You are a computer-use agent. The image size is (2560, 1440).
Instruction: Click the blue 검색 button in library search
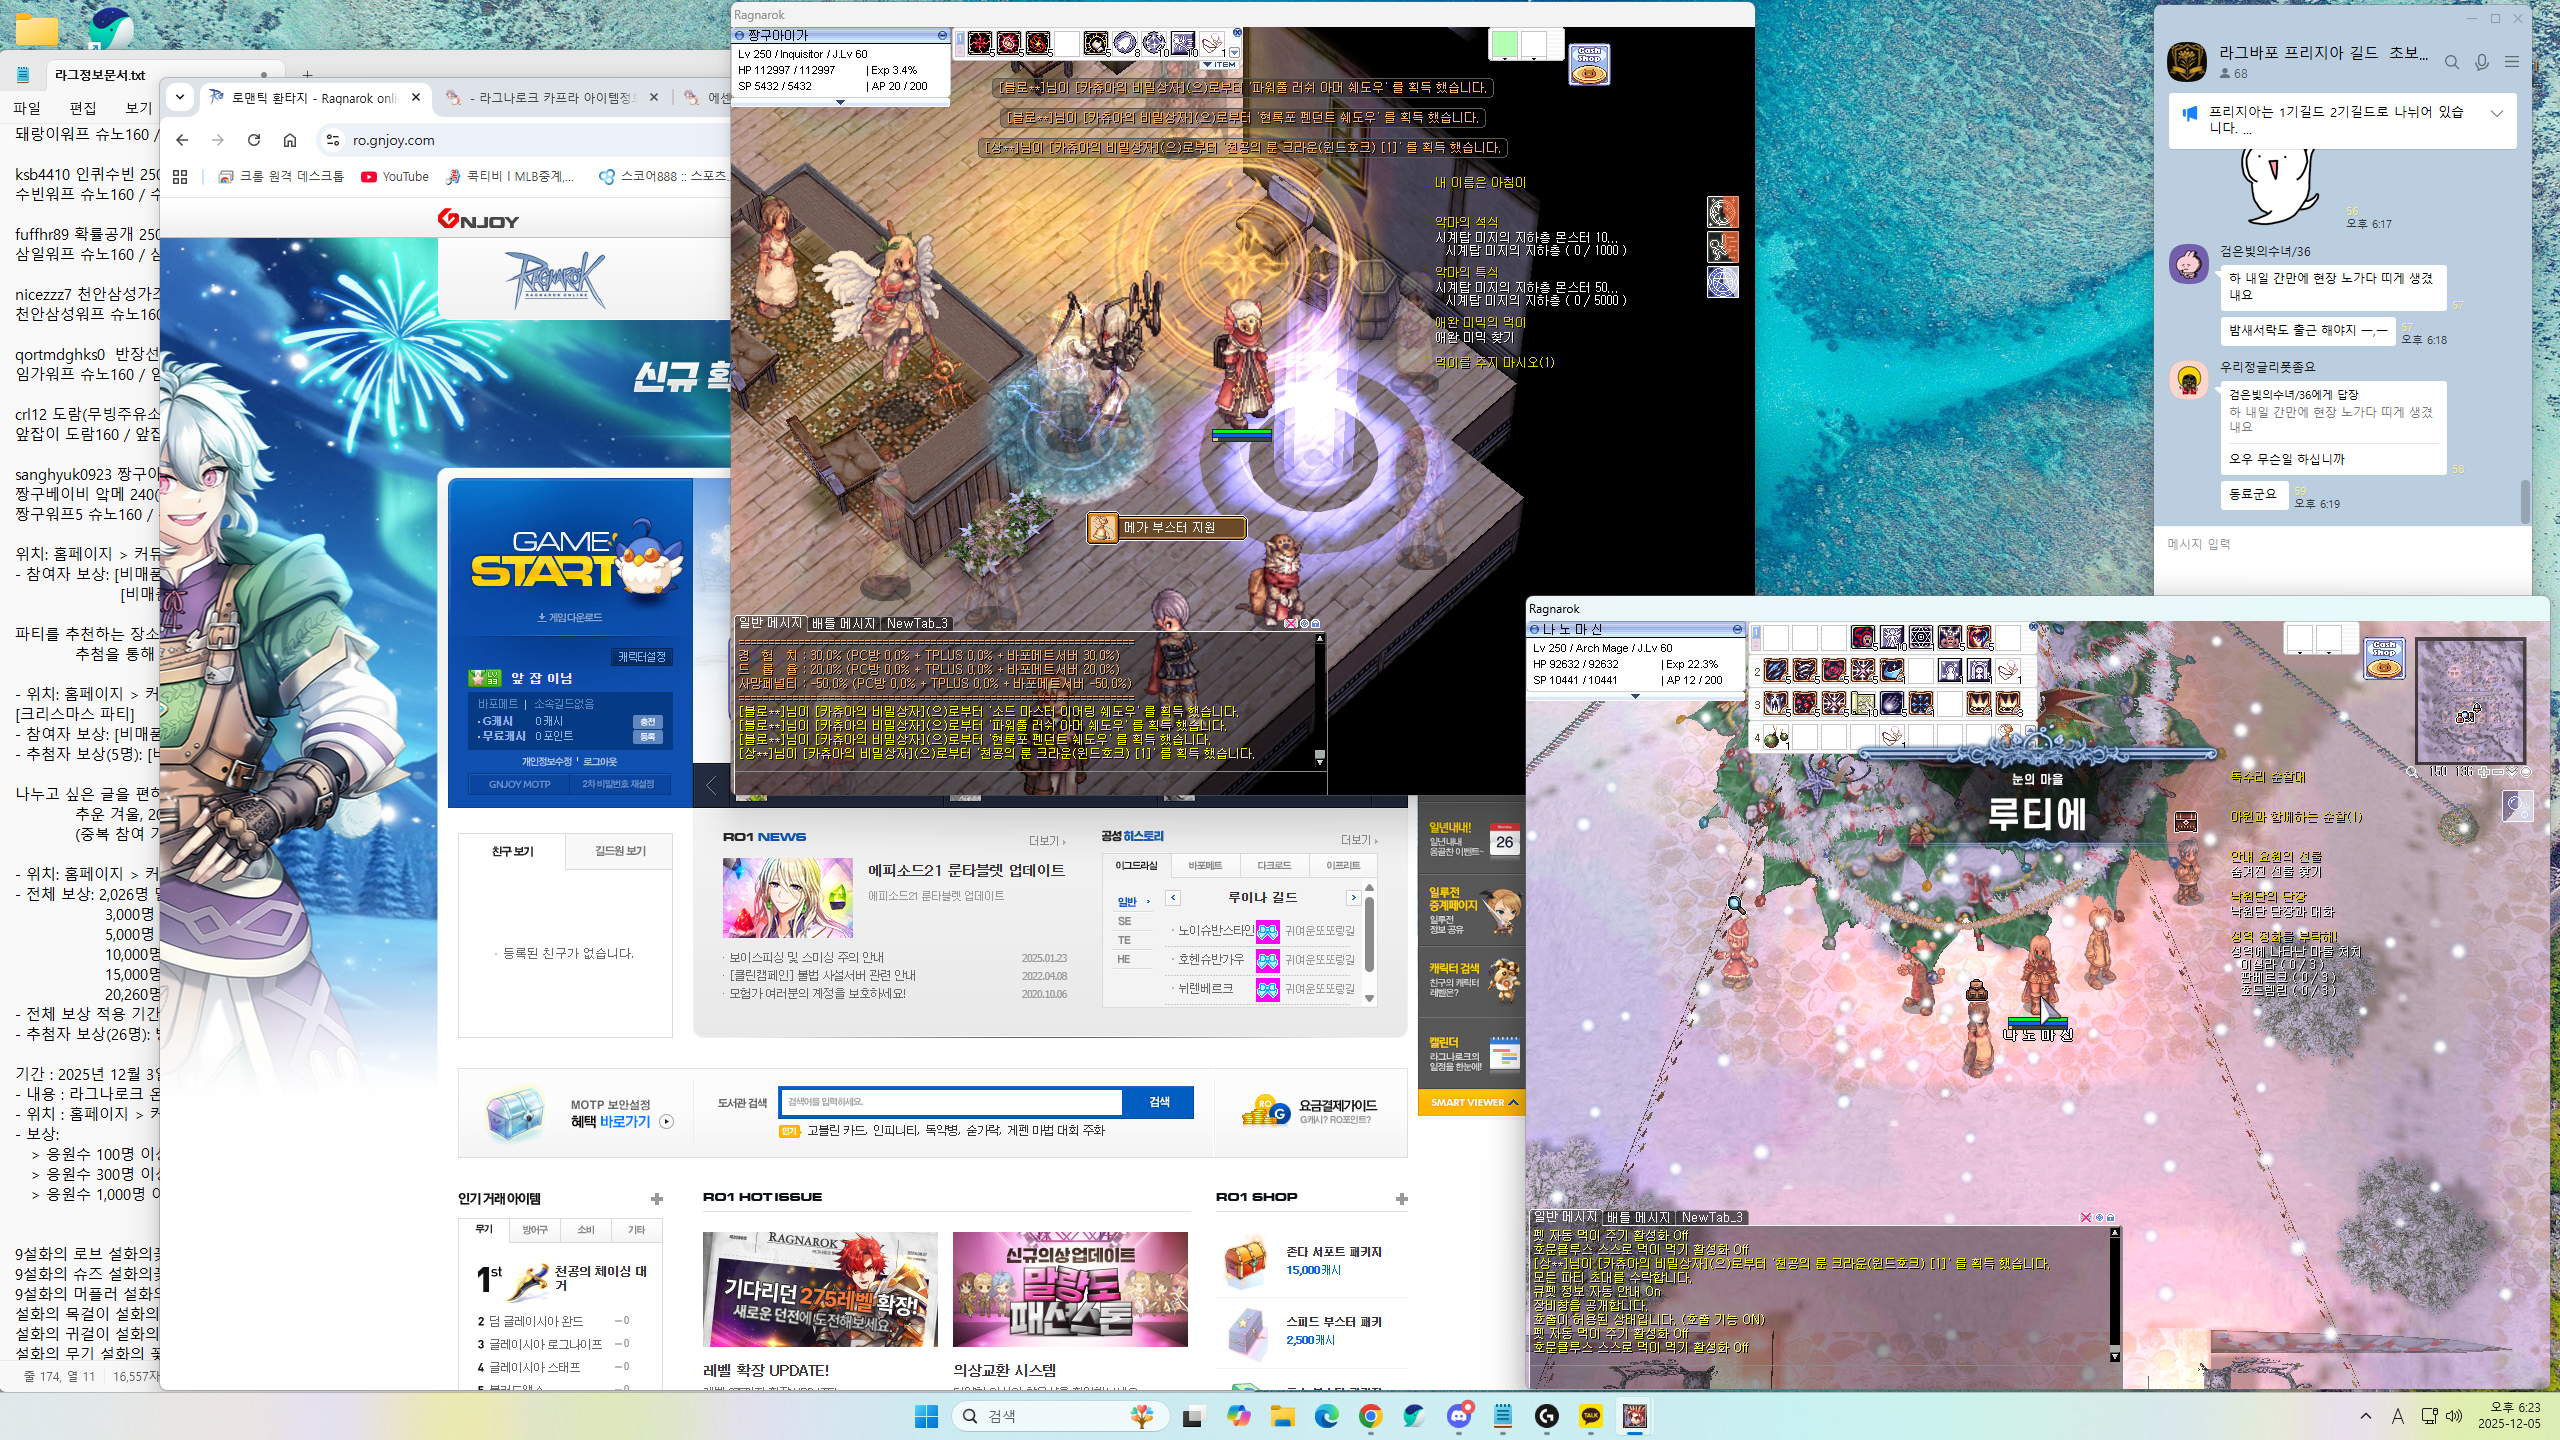click(x=1158, y=1102)
